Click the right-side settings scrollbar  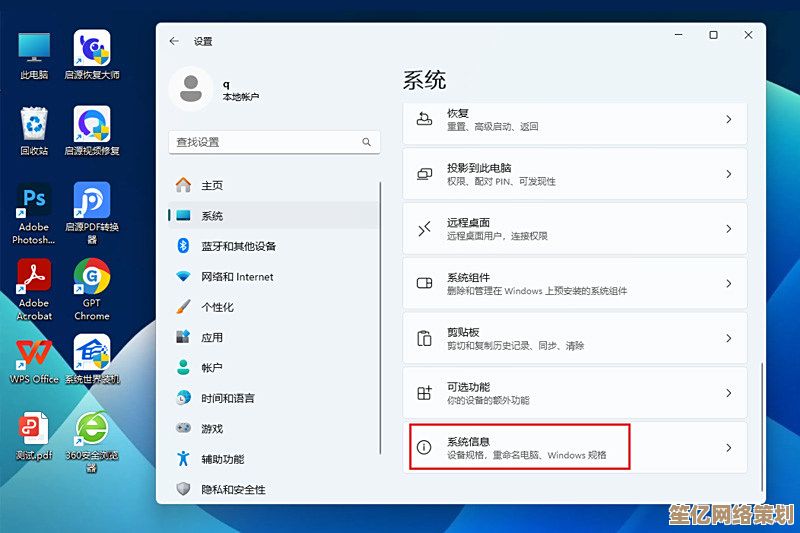(x=763, y=420)
